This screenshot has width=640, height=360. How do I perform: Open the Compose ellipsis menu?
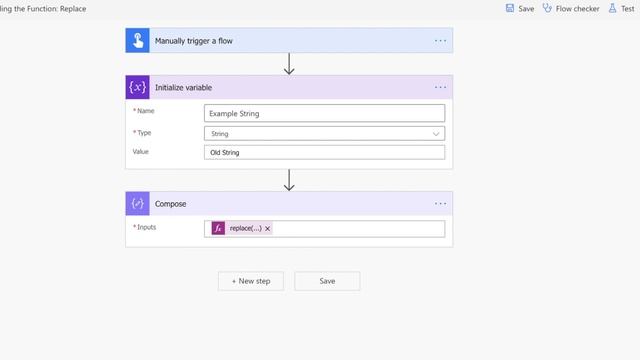pos(440,204)
